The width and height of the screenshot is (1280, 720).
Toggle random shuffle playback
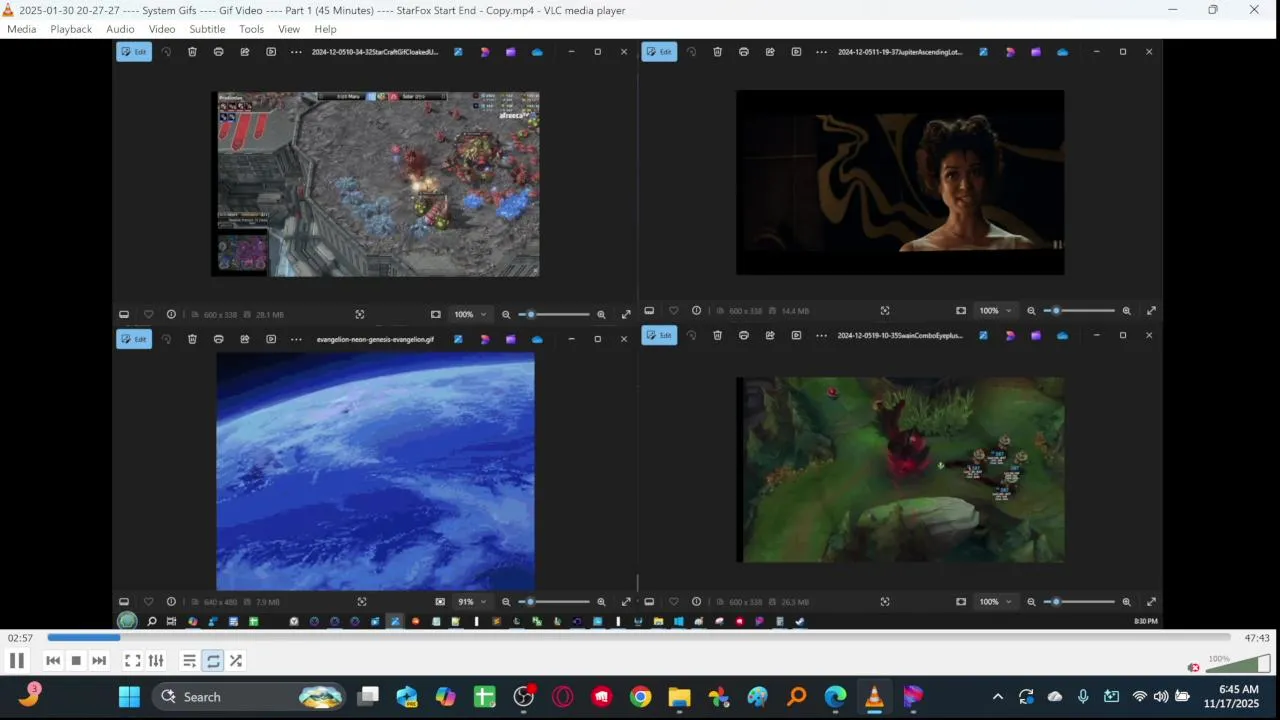coord(236,660)
